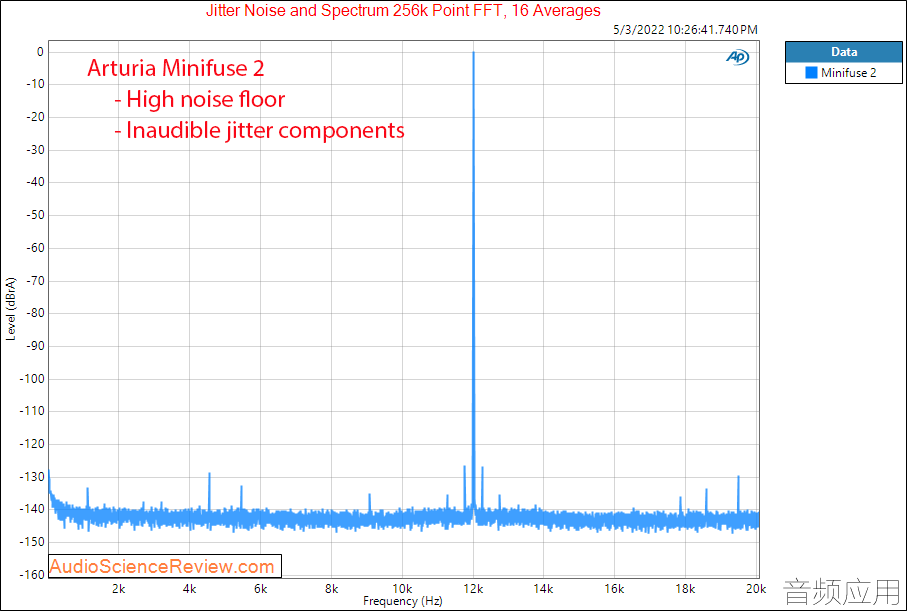Click the '20k' frequency tick label
907x611 pixels.
click(x=756, y=589)
